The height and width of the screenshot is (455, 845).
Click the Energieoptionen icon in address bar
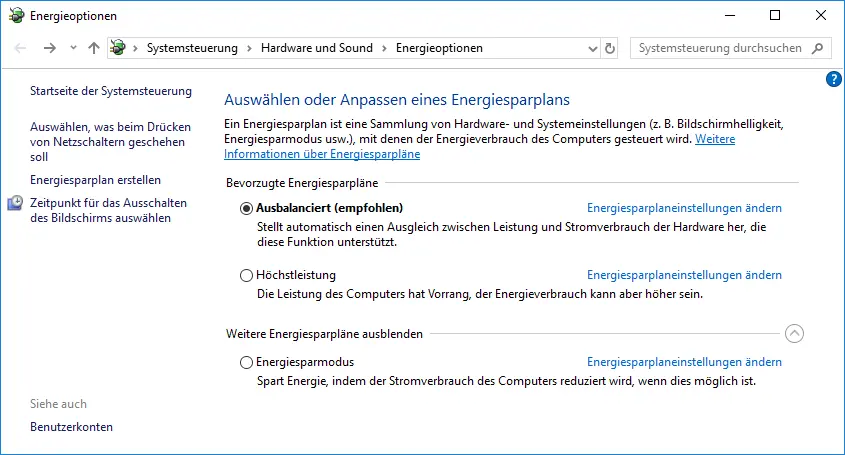click(119, 48)
